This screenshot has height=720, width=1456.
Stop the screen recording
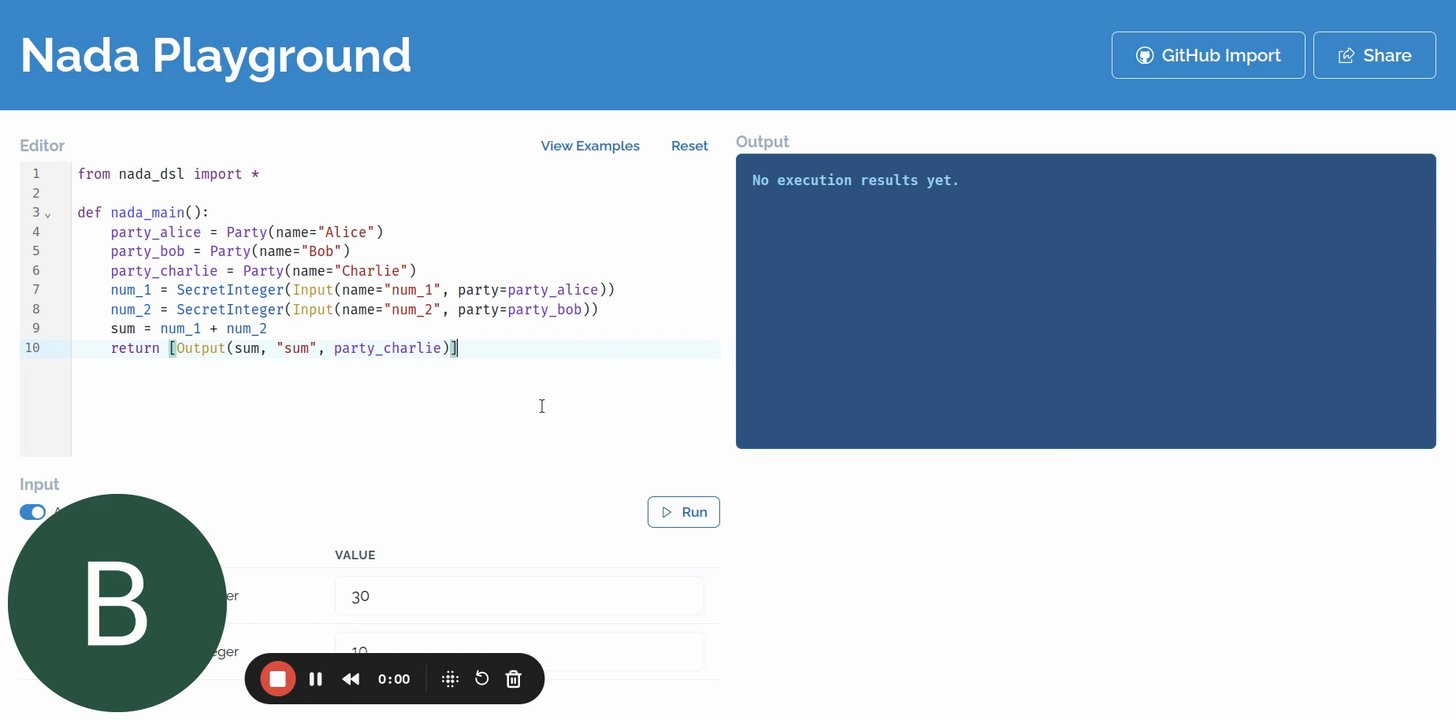pos(278,679)
